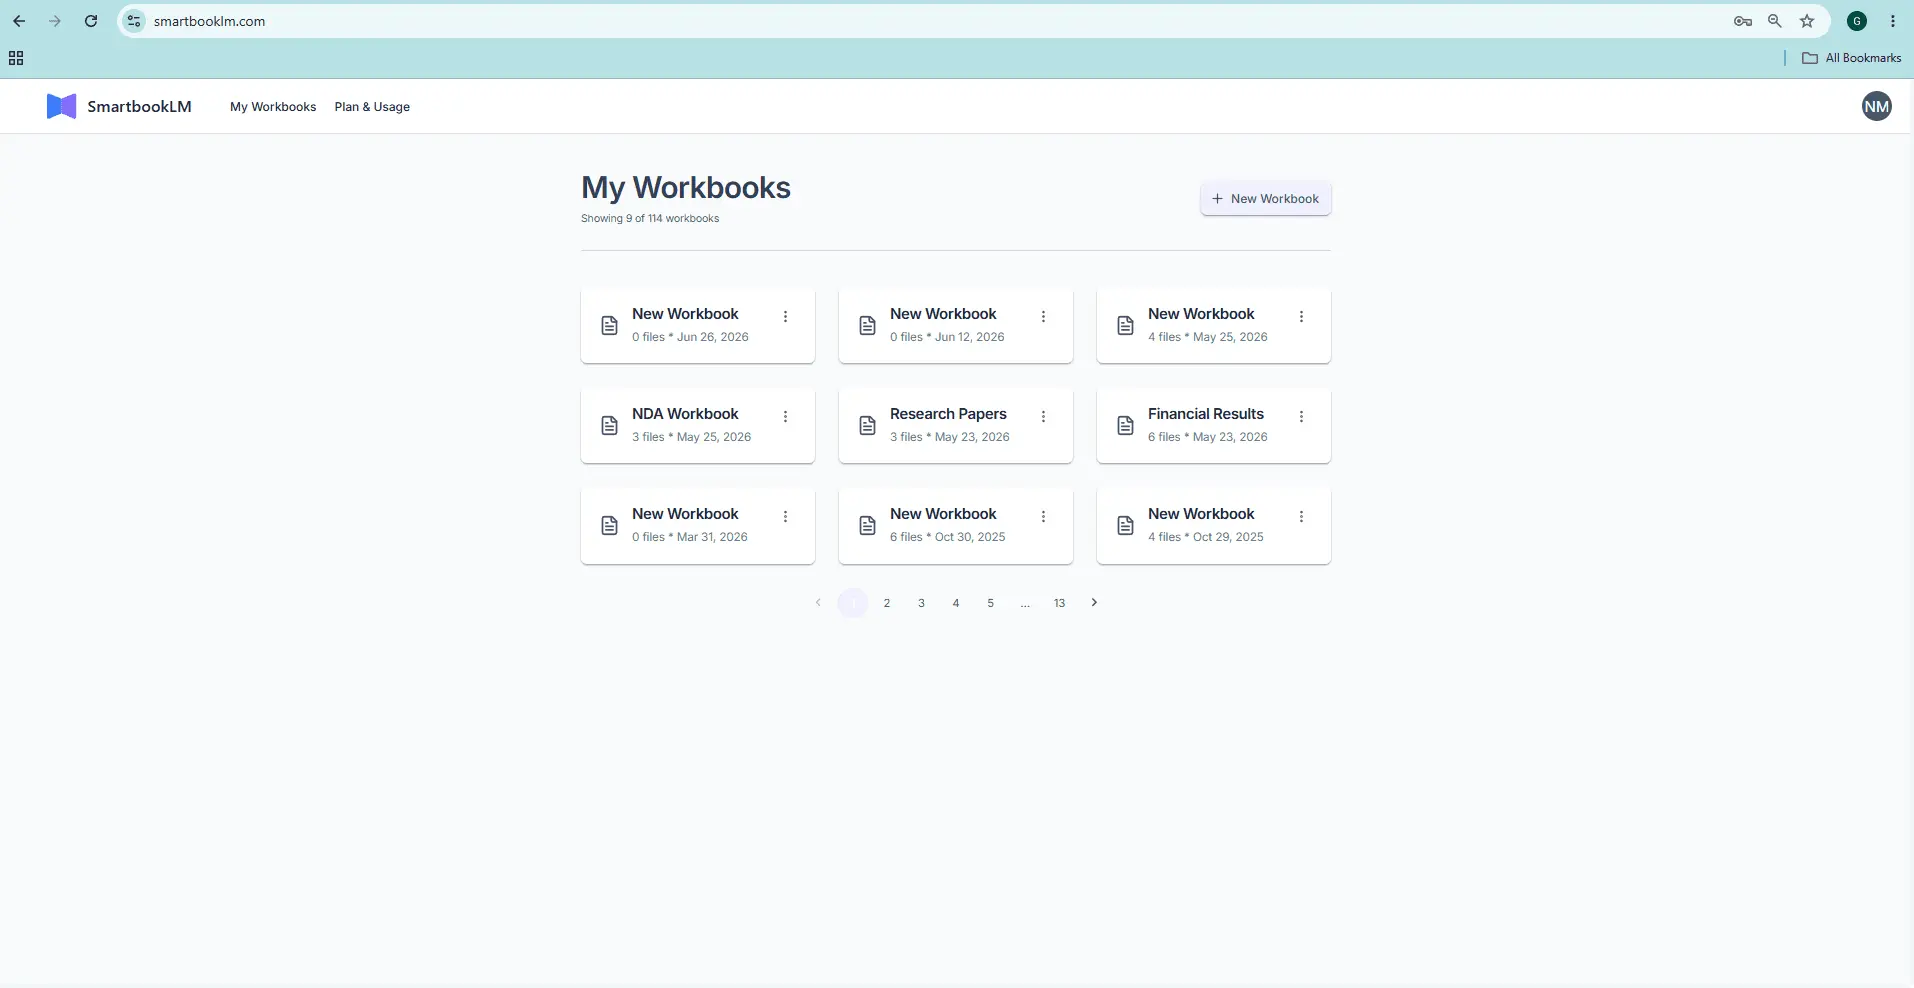The height and width of the screenshot is (988, 1914).
Task: Open options menu for Financial Results
Action: pos(1302,416)
